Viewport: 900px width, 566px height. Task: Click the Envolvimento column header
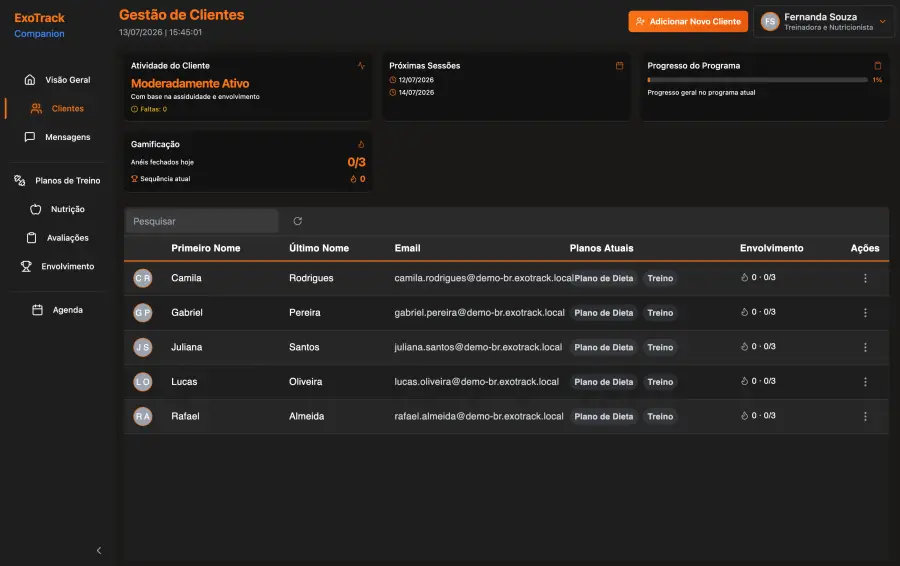[x=771, y=248]
